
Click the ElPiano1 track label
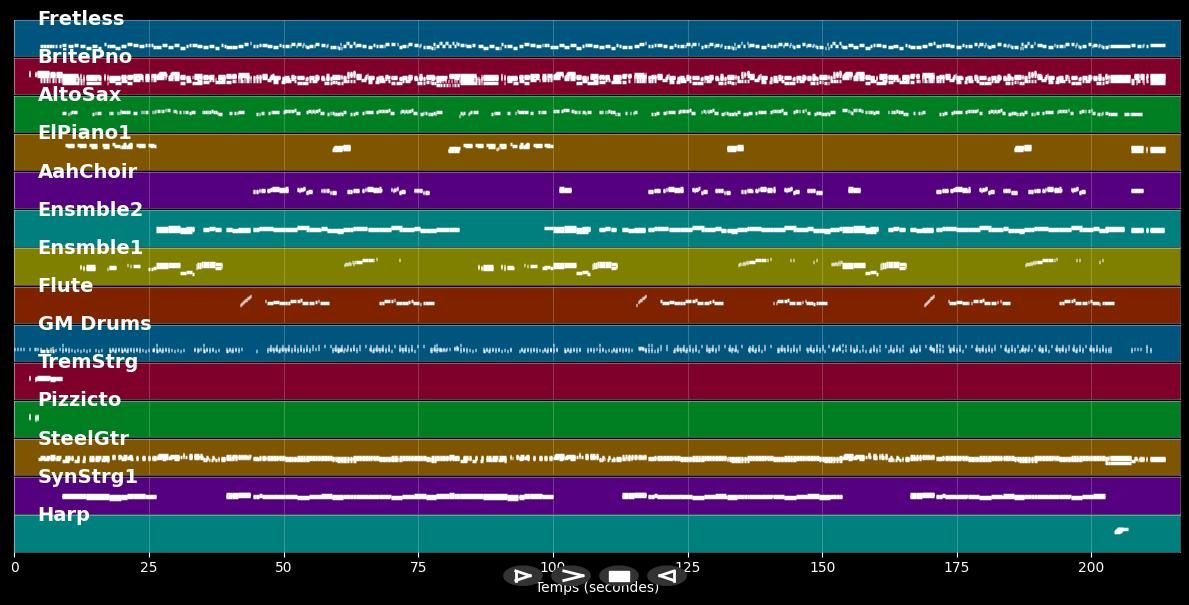[x=84, y=133]
